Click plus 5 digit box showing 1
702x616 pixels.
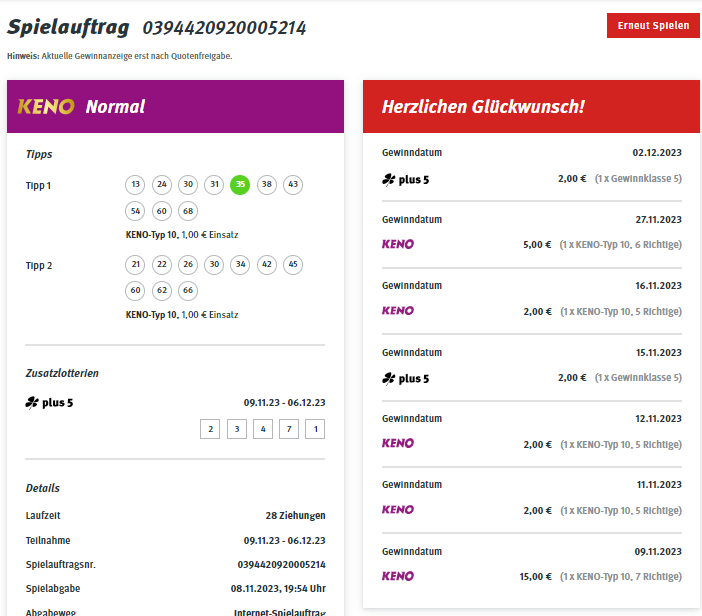(315, 429)
